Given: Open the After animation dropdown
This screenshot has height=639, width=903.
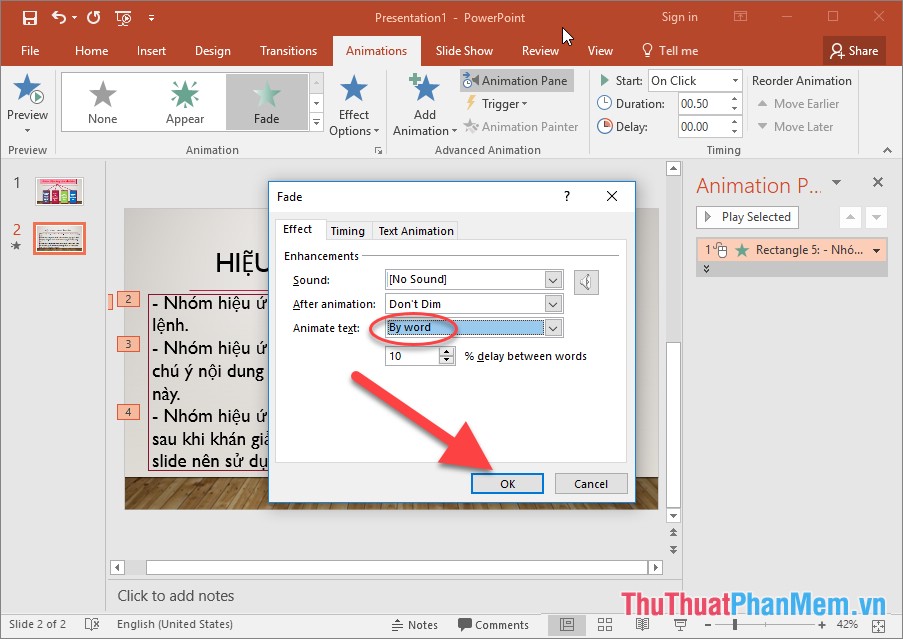Looking at the screenshot, I should [553, 304].
